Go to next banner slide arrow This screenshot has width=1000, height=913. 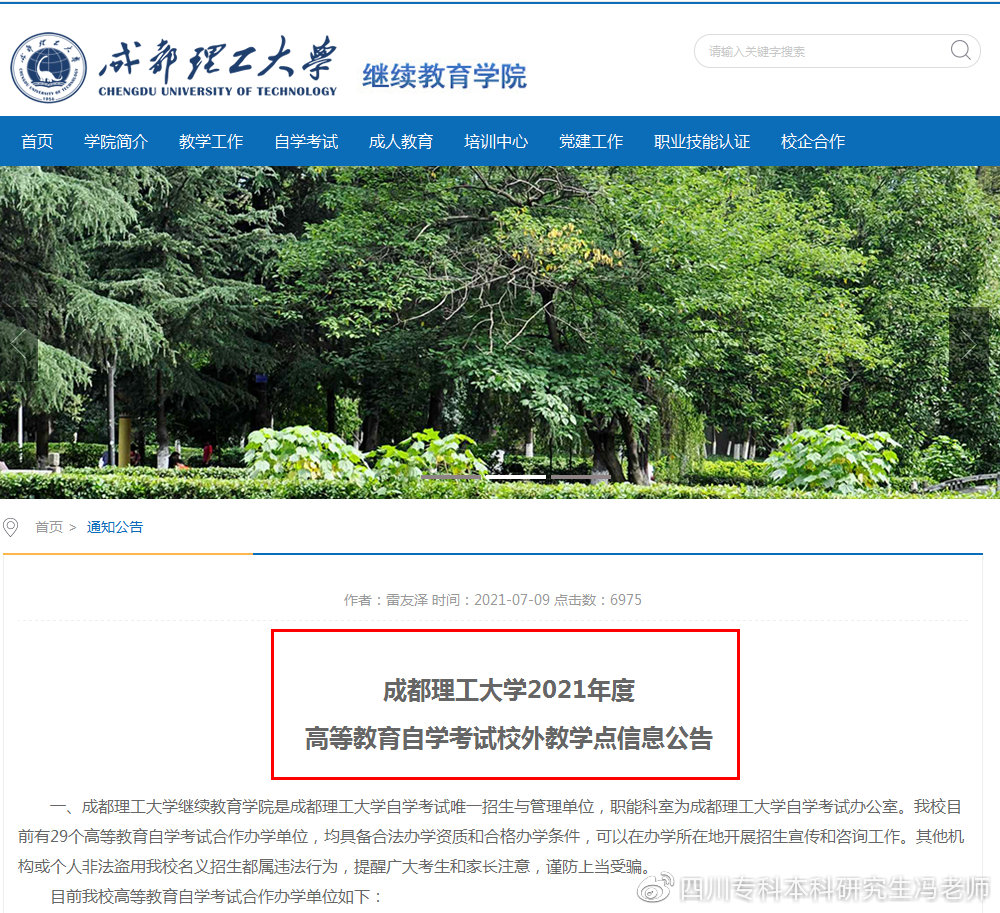click(969, 345)
